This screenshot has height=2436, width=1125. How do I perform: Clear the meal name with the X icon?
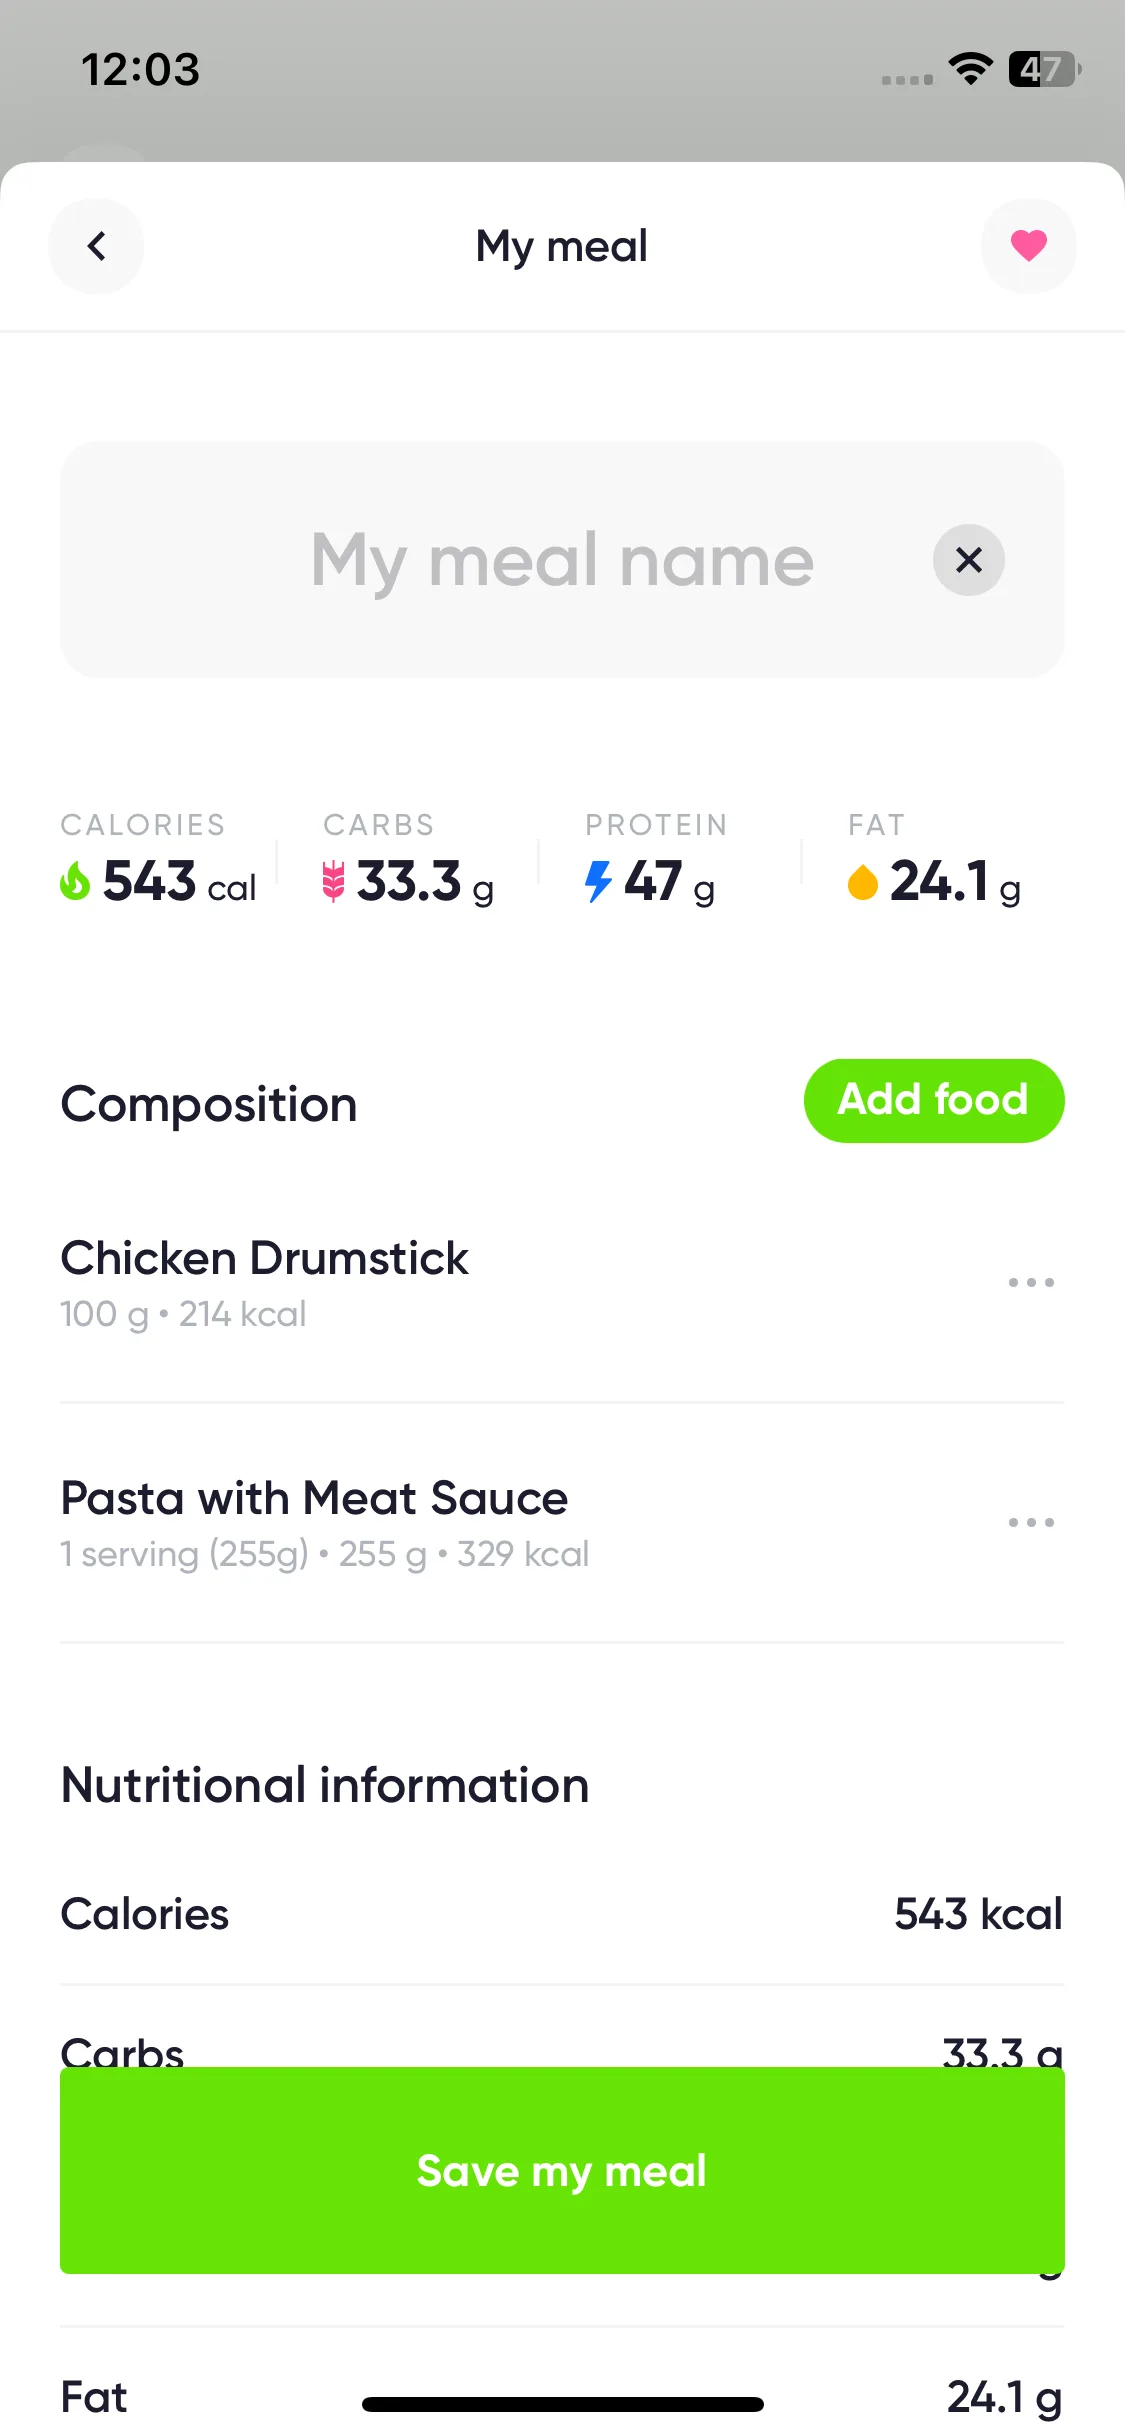[x=968, y=560]
